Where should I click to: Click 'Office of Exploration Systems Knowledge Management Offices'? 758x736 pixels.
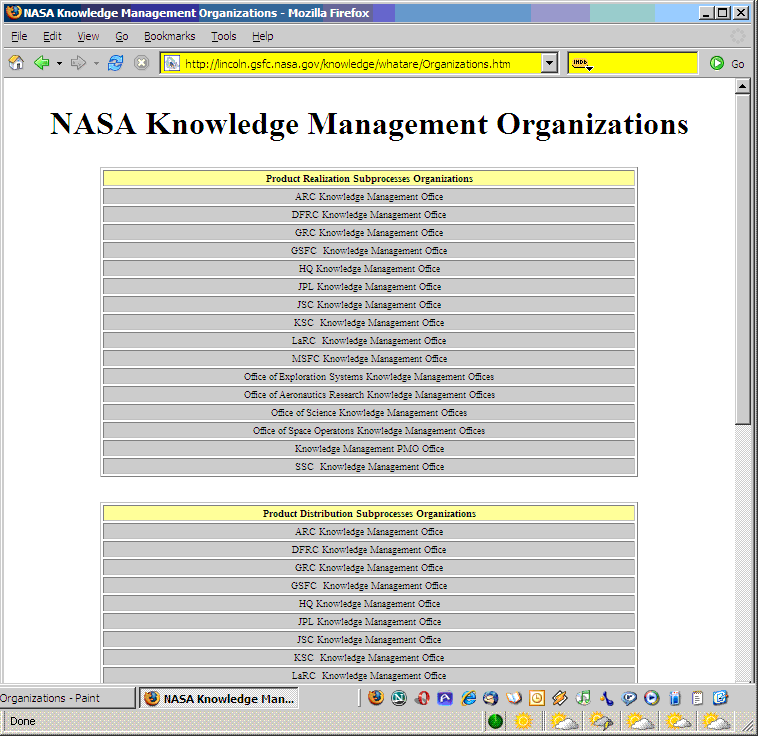tap(369, 377)
